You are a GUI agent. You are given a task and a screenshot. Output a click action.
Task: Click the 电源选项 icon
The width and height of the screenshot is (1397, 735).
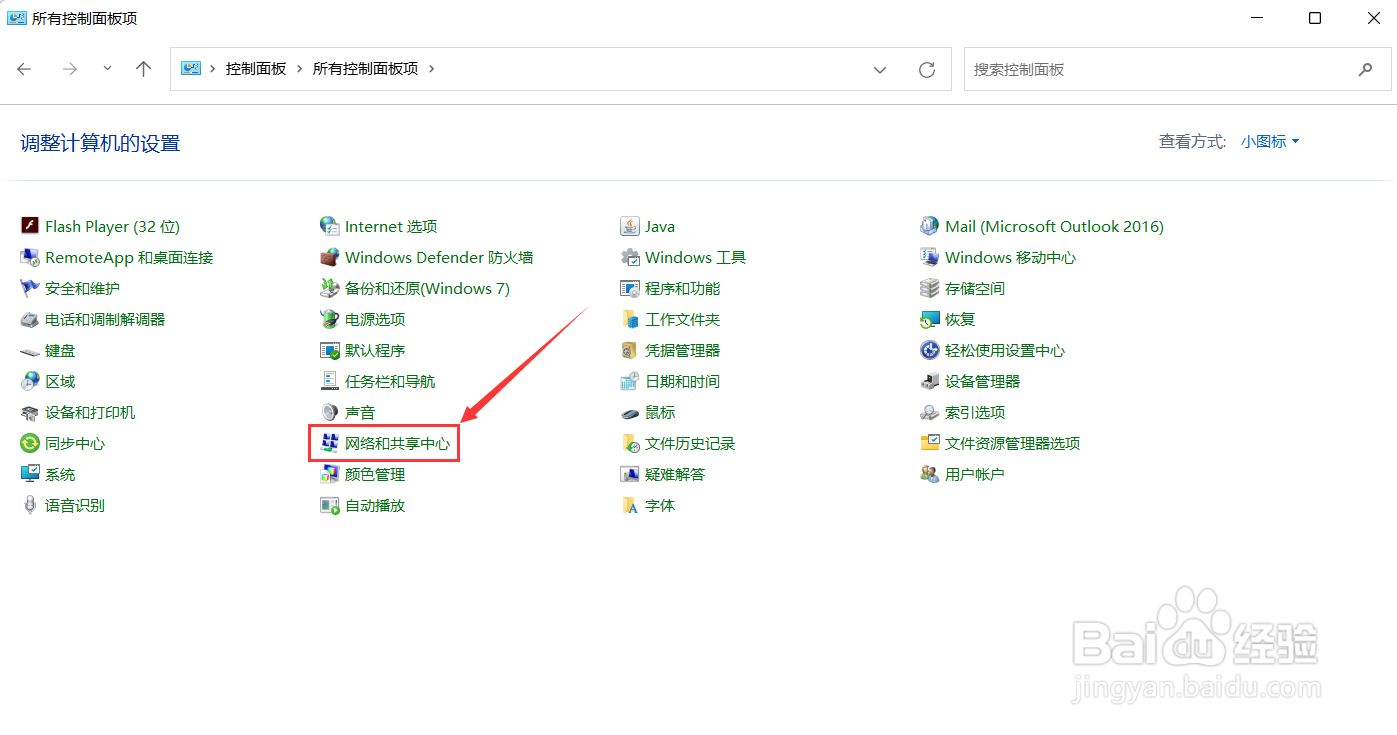tap(330, 320)
